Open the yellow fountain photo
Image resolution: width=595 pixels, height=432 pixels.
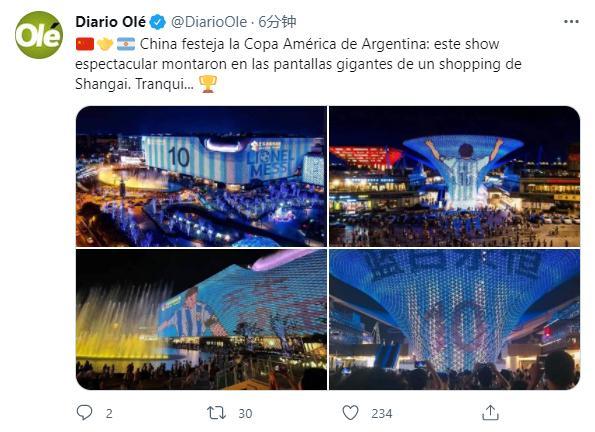(x=201, y=319)
